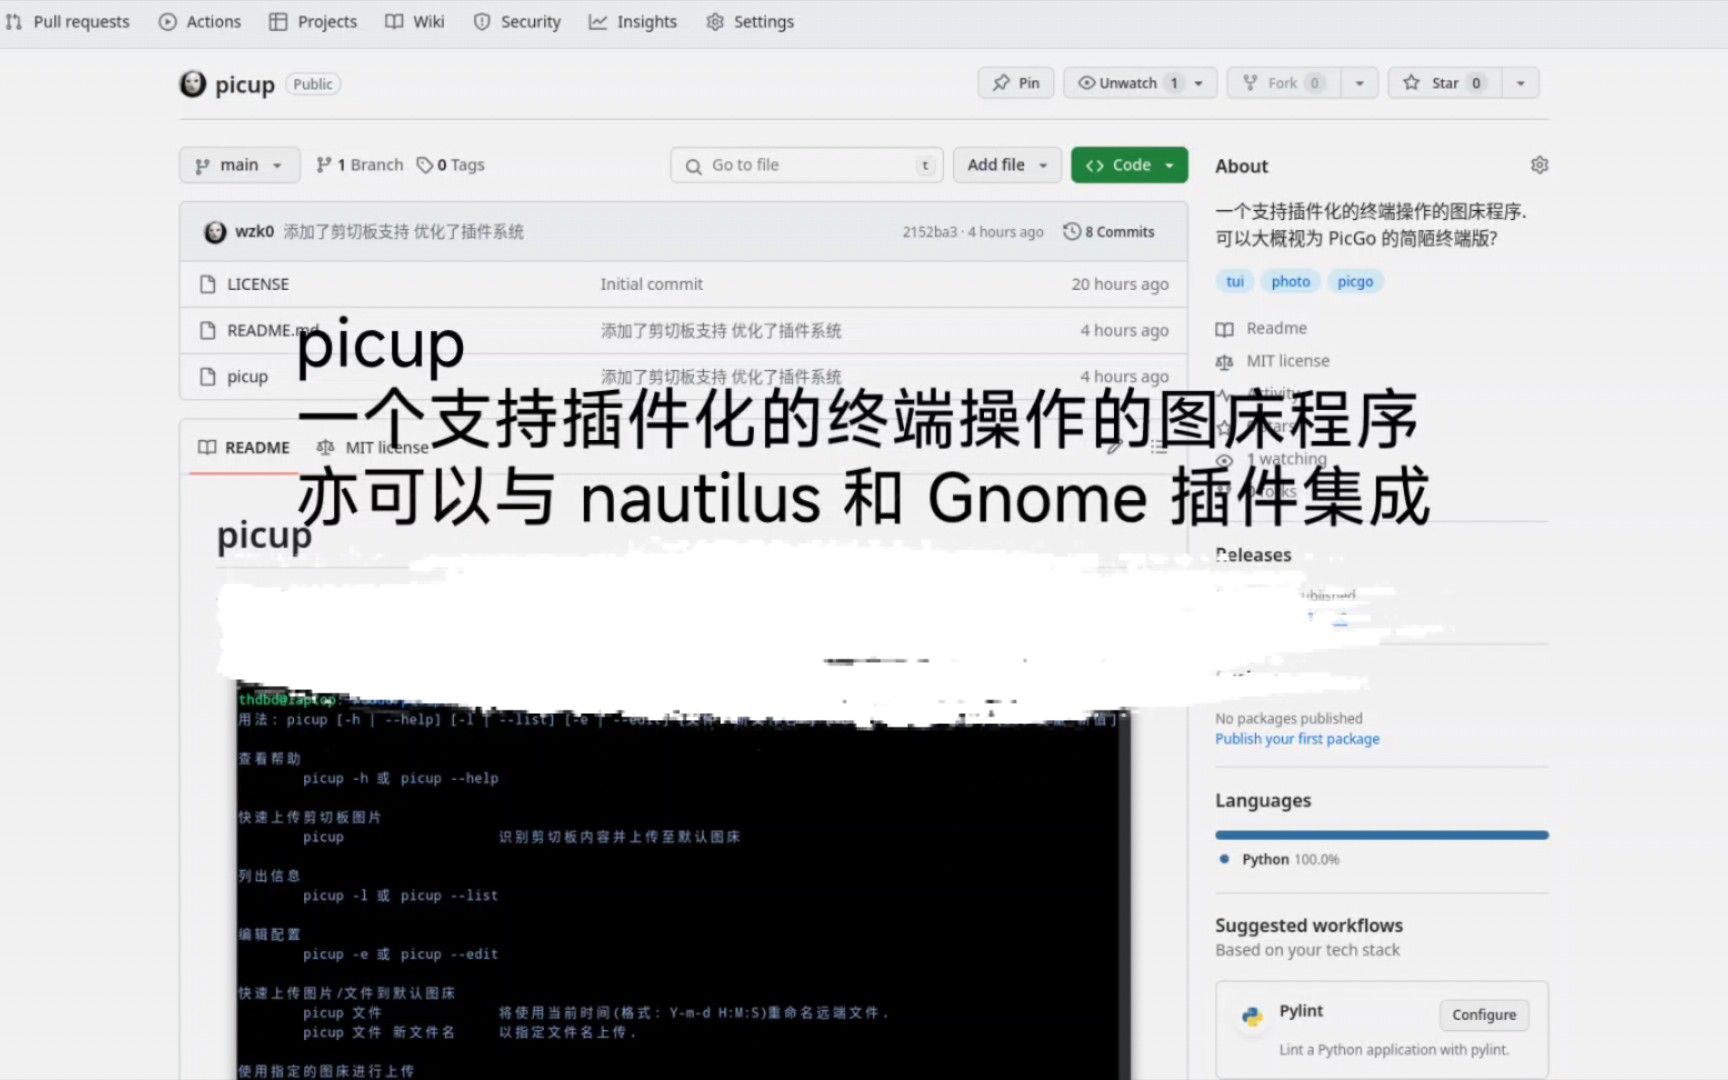View the 8 Commits history
The image size is (1728, 1080).
(1109, 232)
